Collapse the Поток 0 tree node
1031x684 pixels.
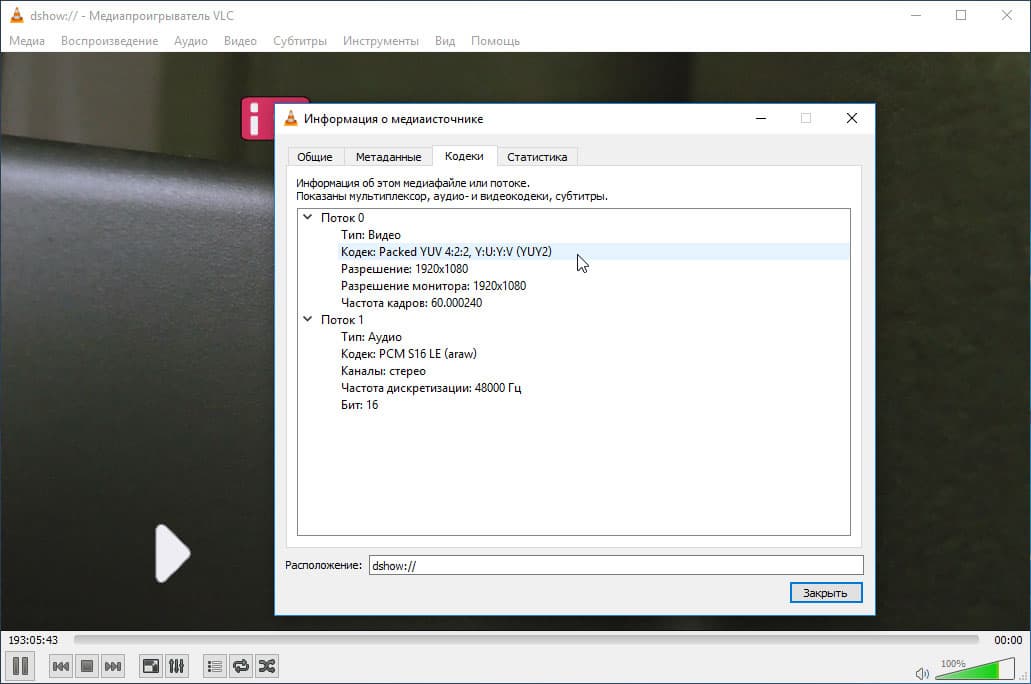coord(307,217)
